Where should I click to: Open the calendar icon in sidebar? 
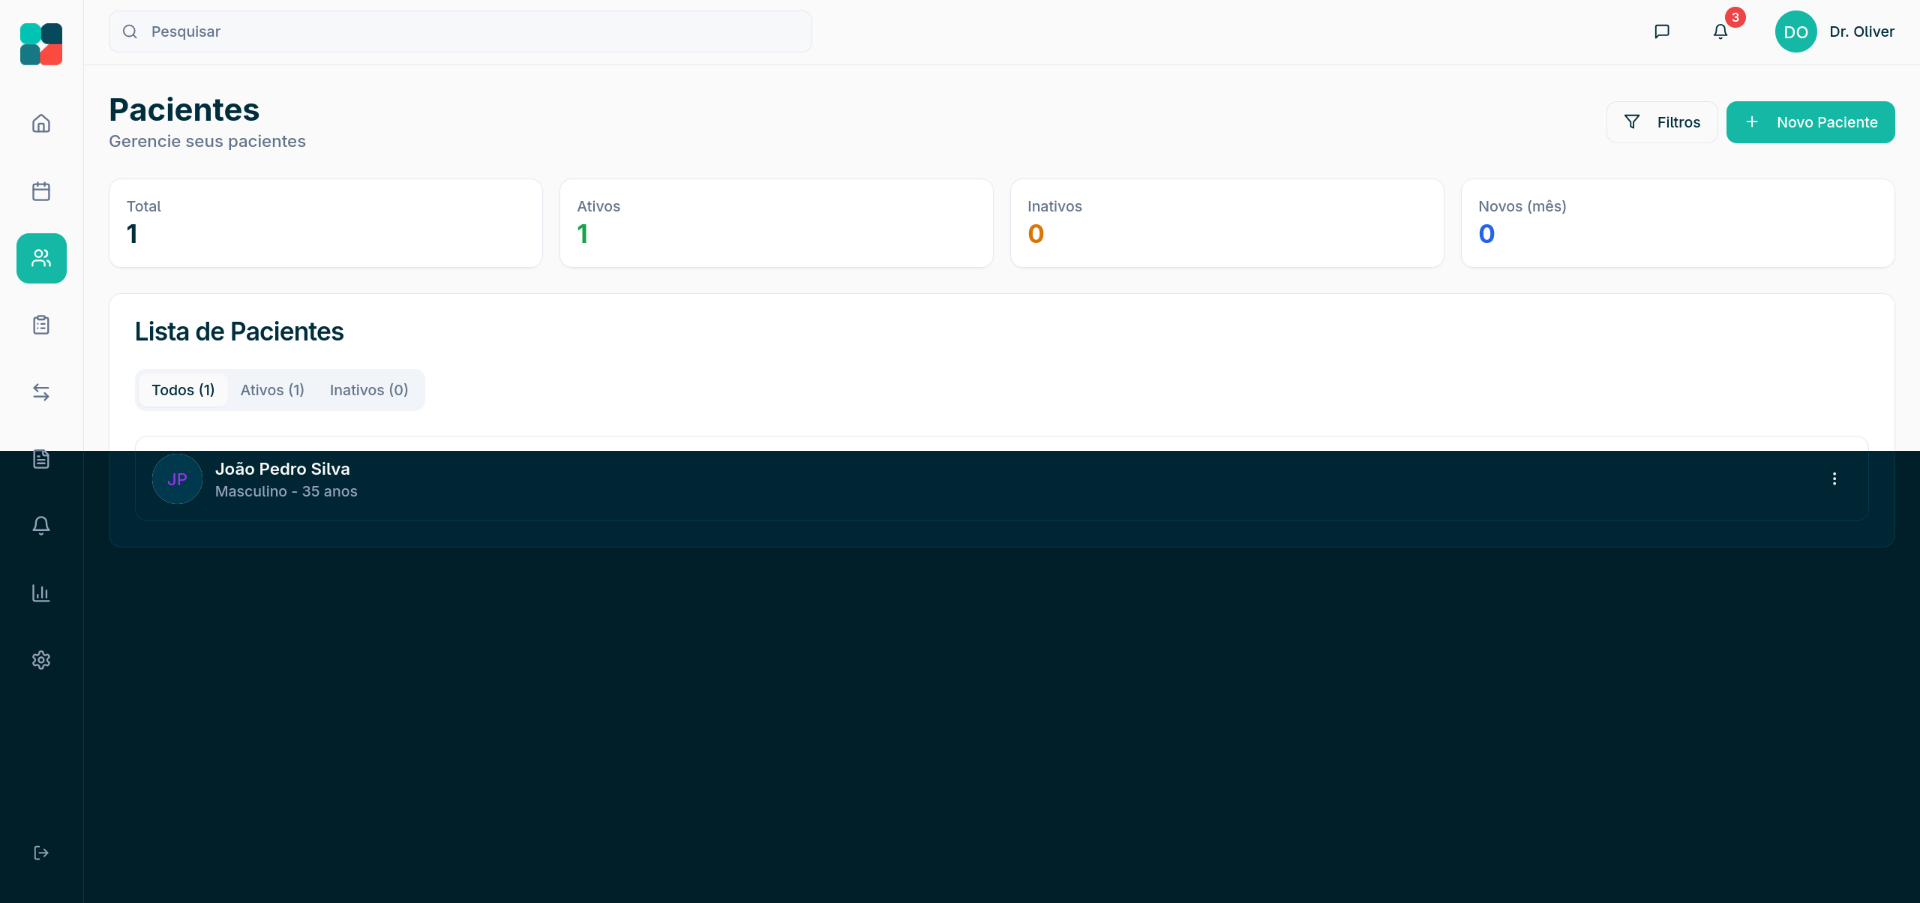pyautogui.click(x=41, y=191)
